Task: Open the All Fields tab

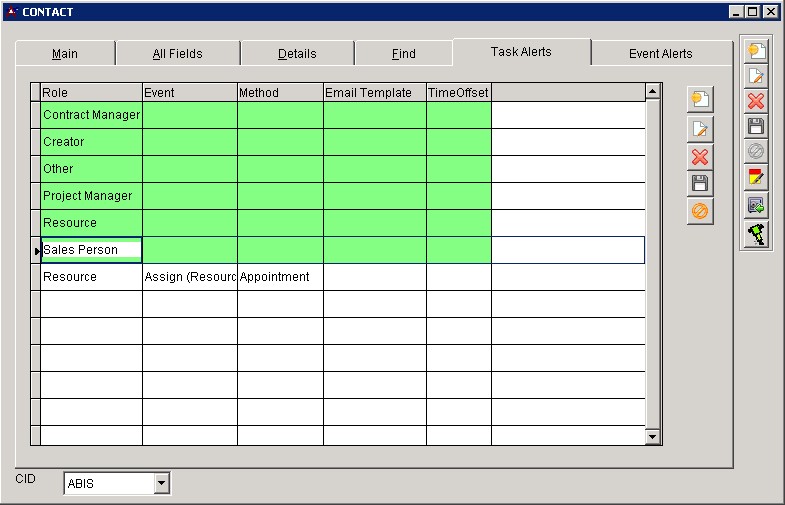Action: coord(177,54)
